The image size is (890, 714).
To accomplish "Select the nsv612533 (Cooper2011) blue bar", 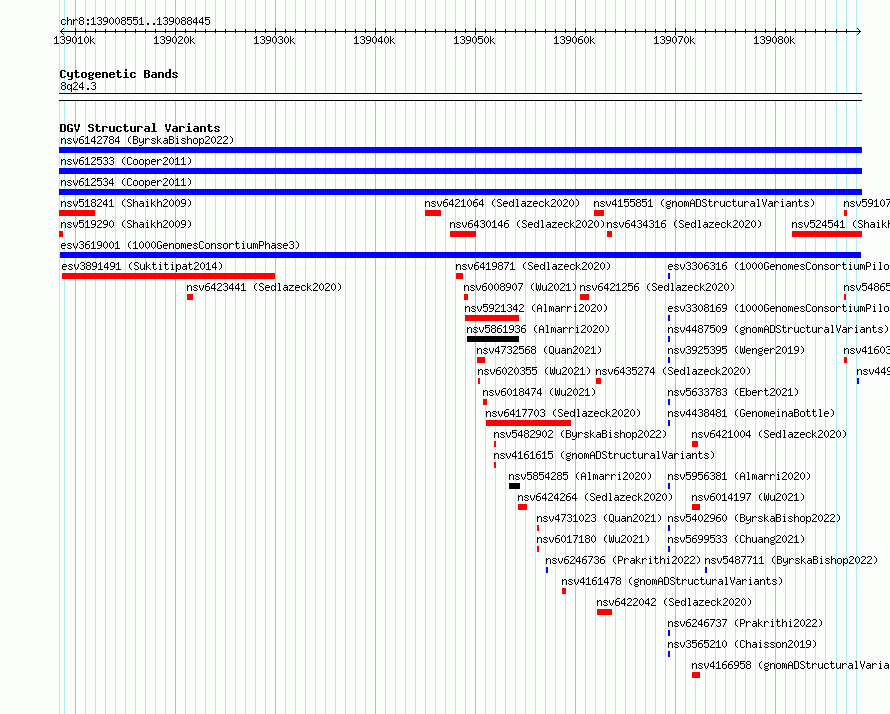I will click(x=460, y=171).
